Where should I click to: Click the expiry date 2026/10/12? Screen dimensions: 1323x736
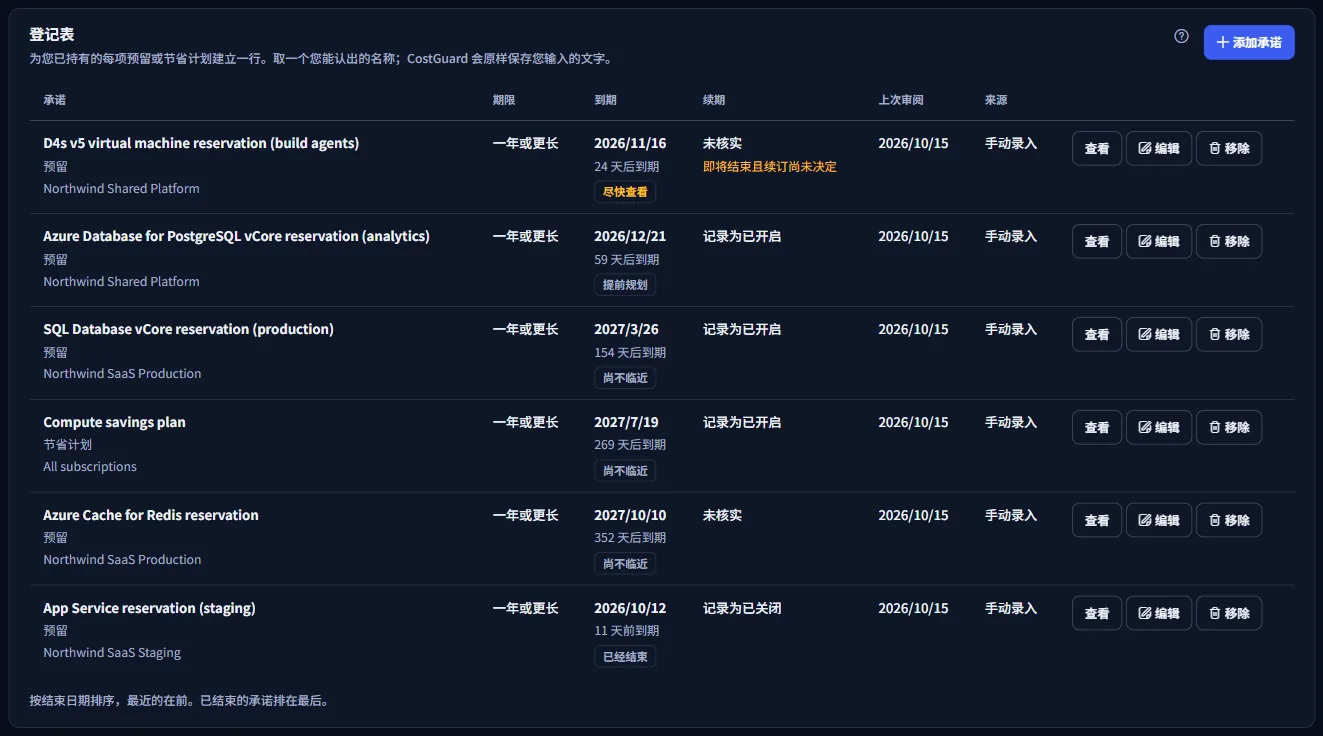point(630,608)
